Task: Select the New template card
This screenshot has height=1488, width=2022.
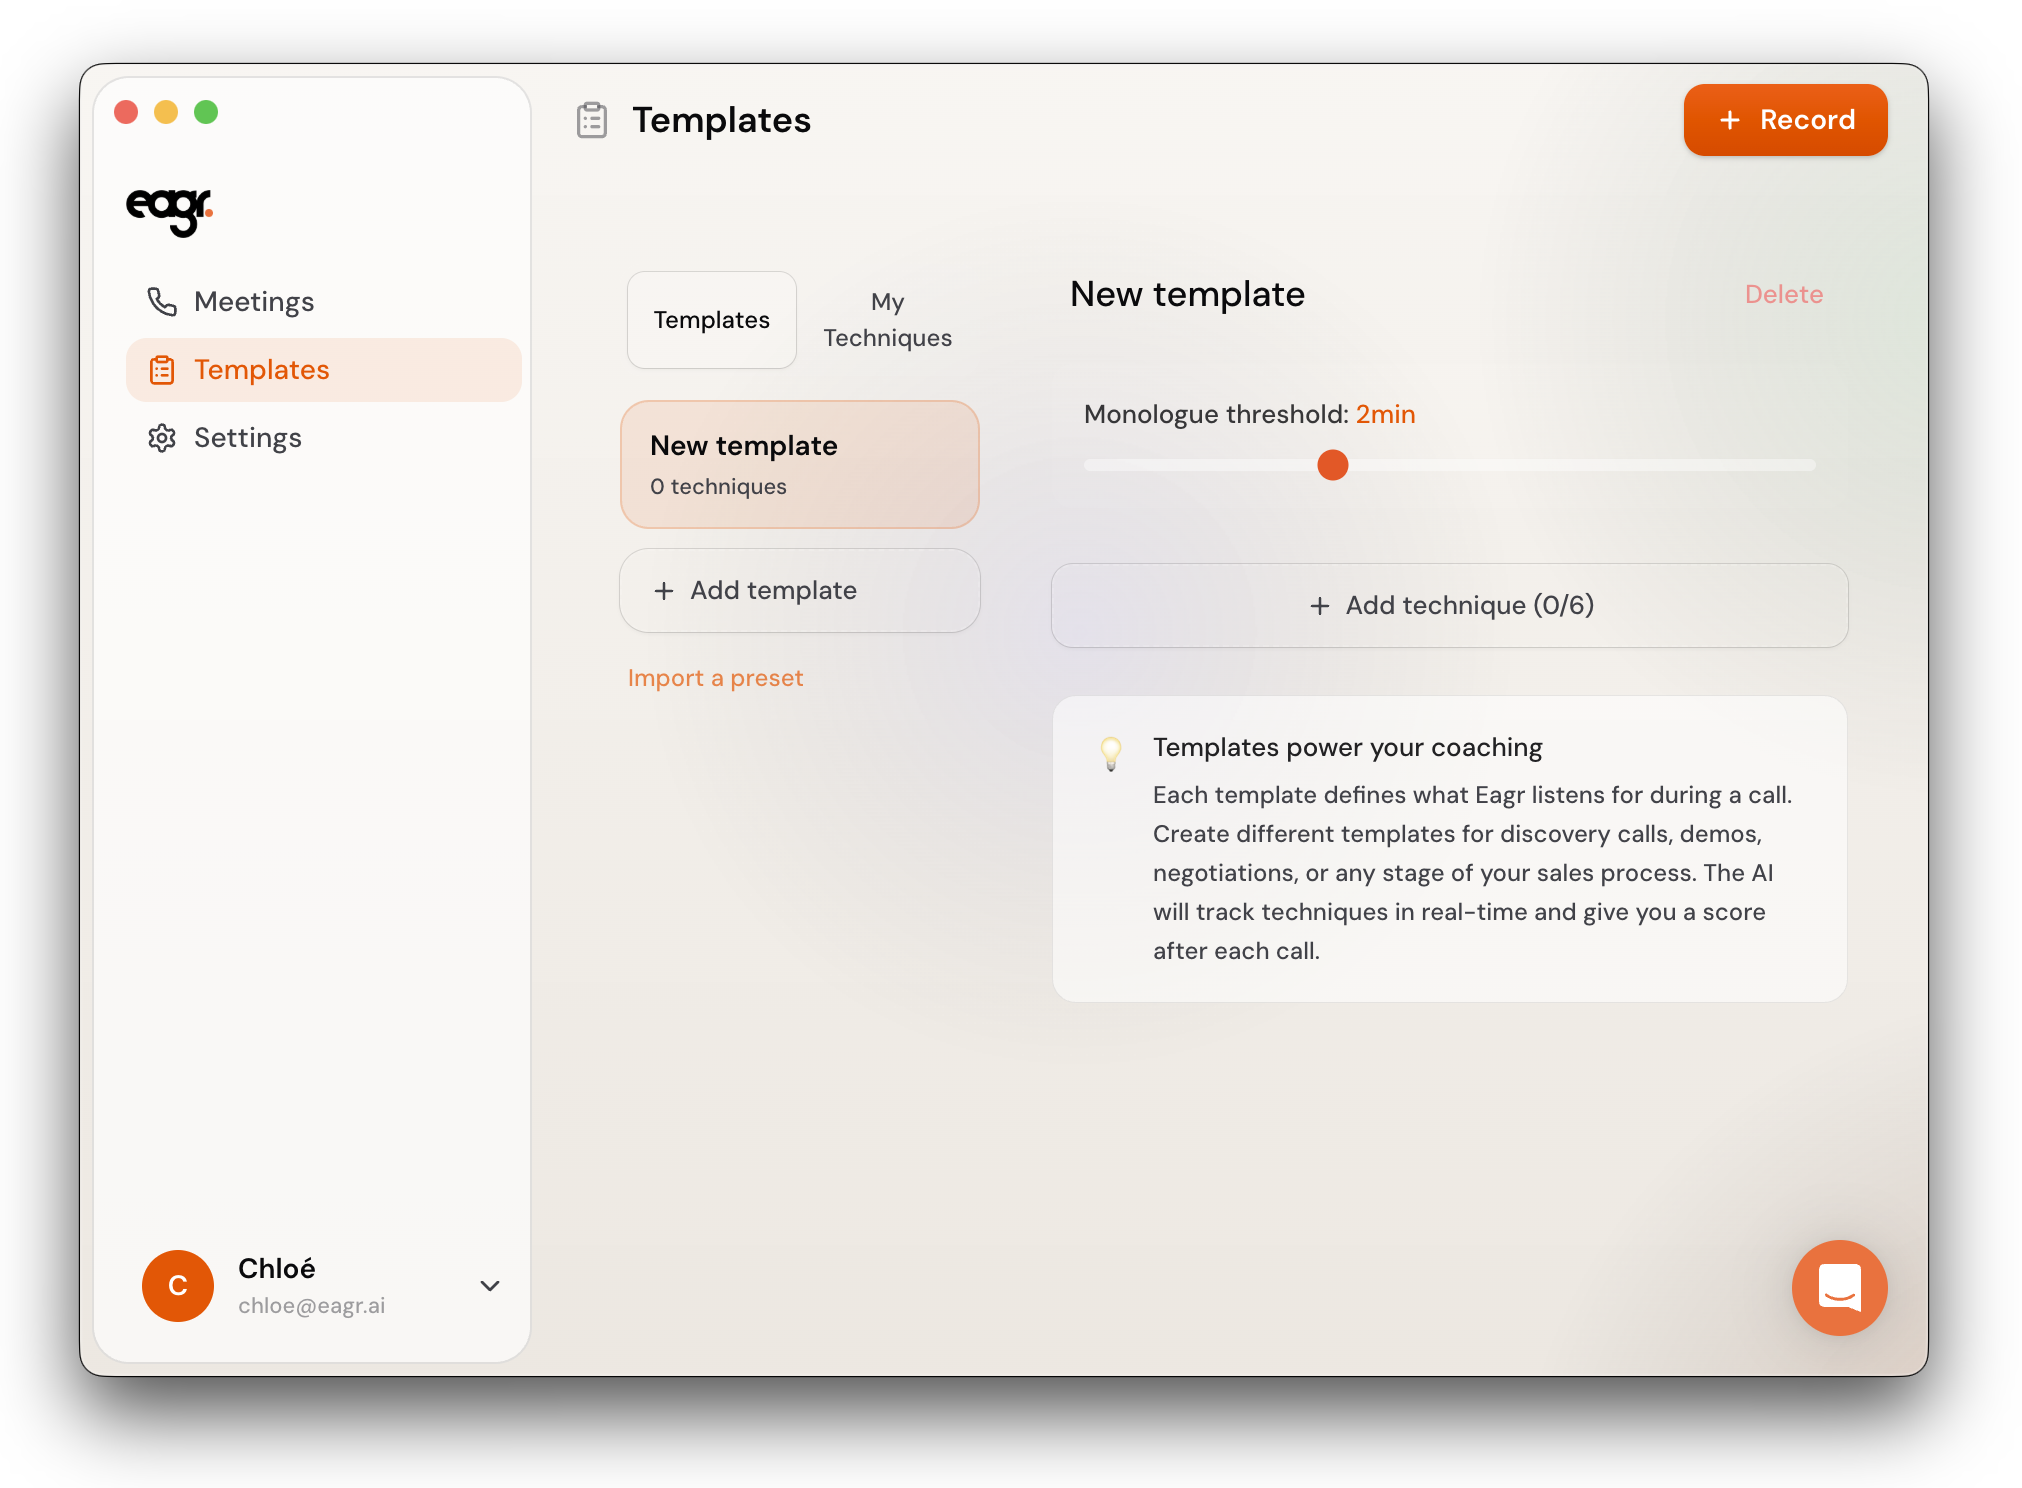Action: pos(799,464)
